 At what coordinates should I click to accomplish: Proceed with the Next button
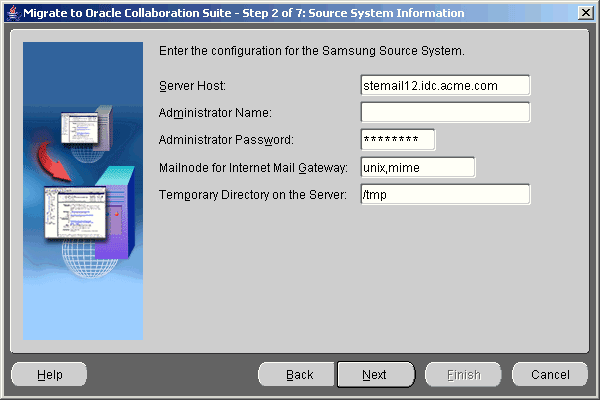tap(376, 374)
